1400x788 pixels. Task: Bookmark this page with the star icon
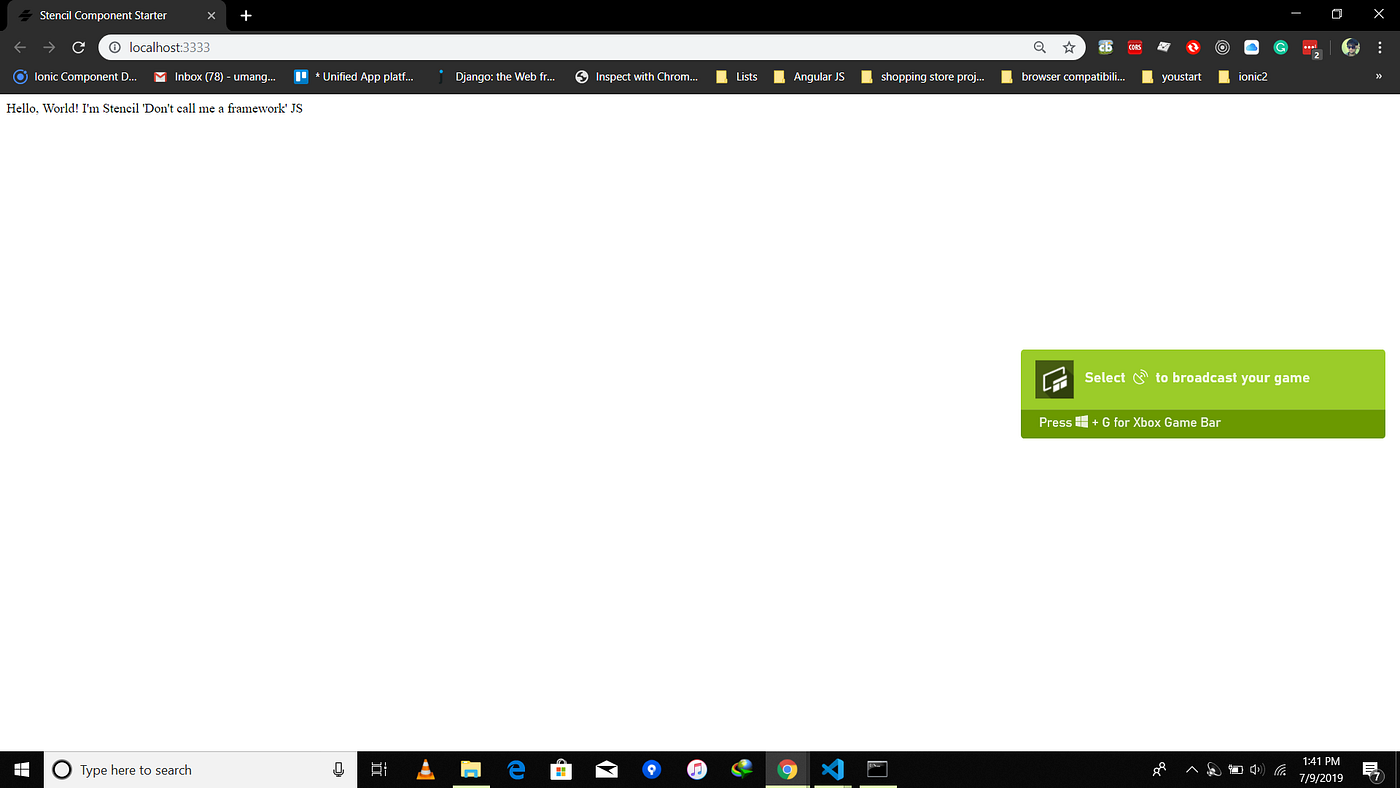coord(1069,47)
